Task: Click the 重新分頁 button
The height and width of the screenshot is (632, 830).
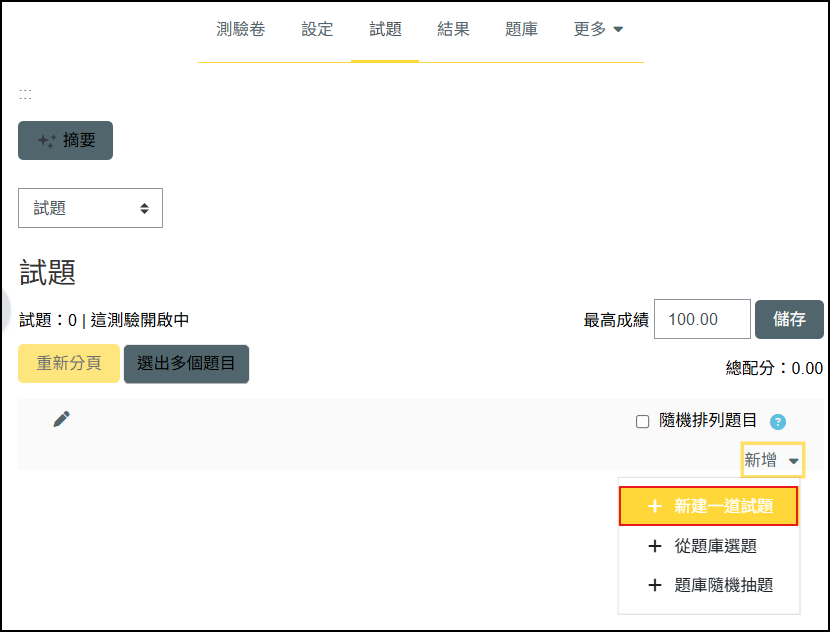Action: (69, 363)
